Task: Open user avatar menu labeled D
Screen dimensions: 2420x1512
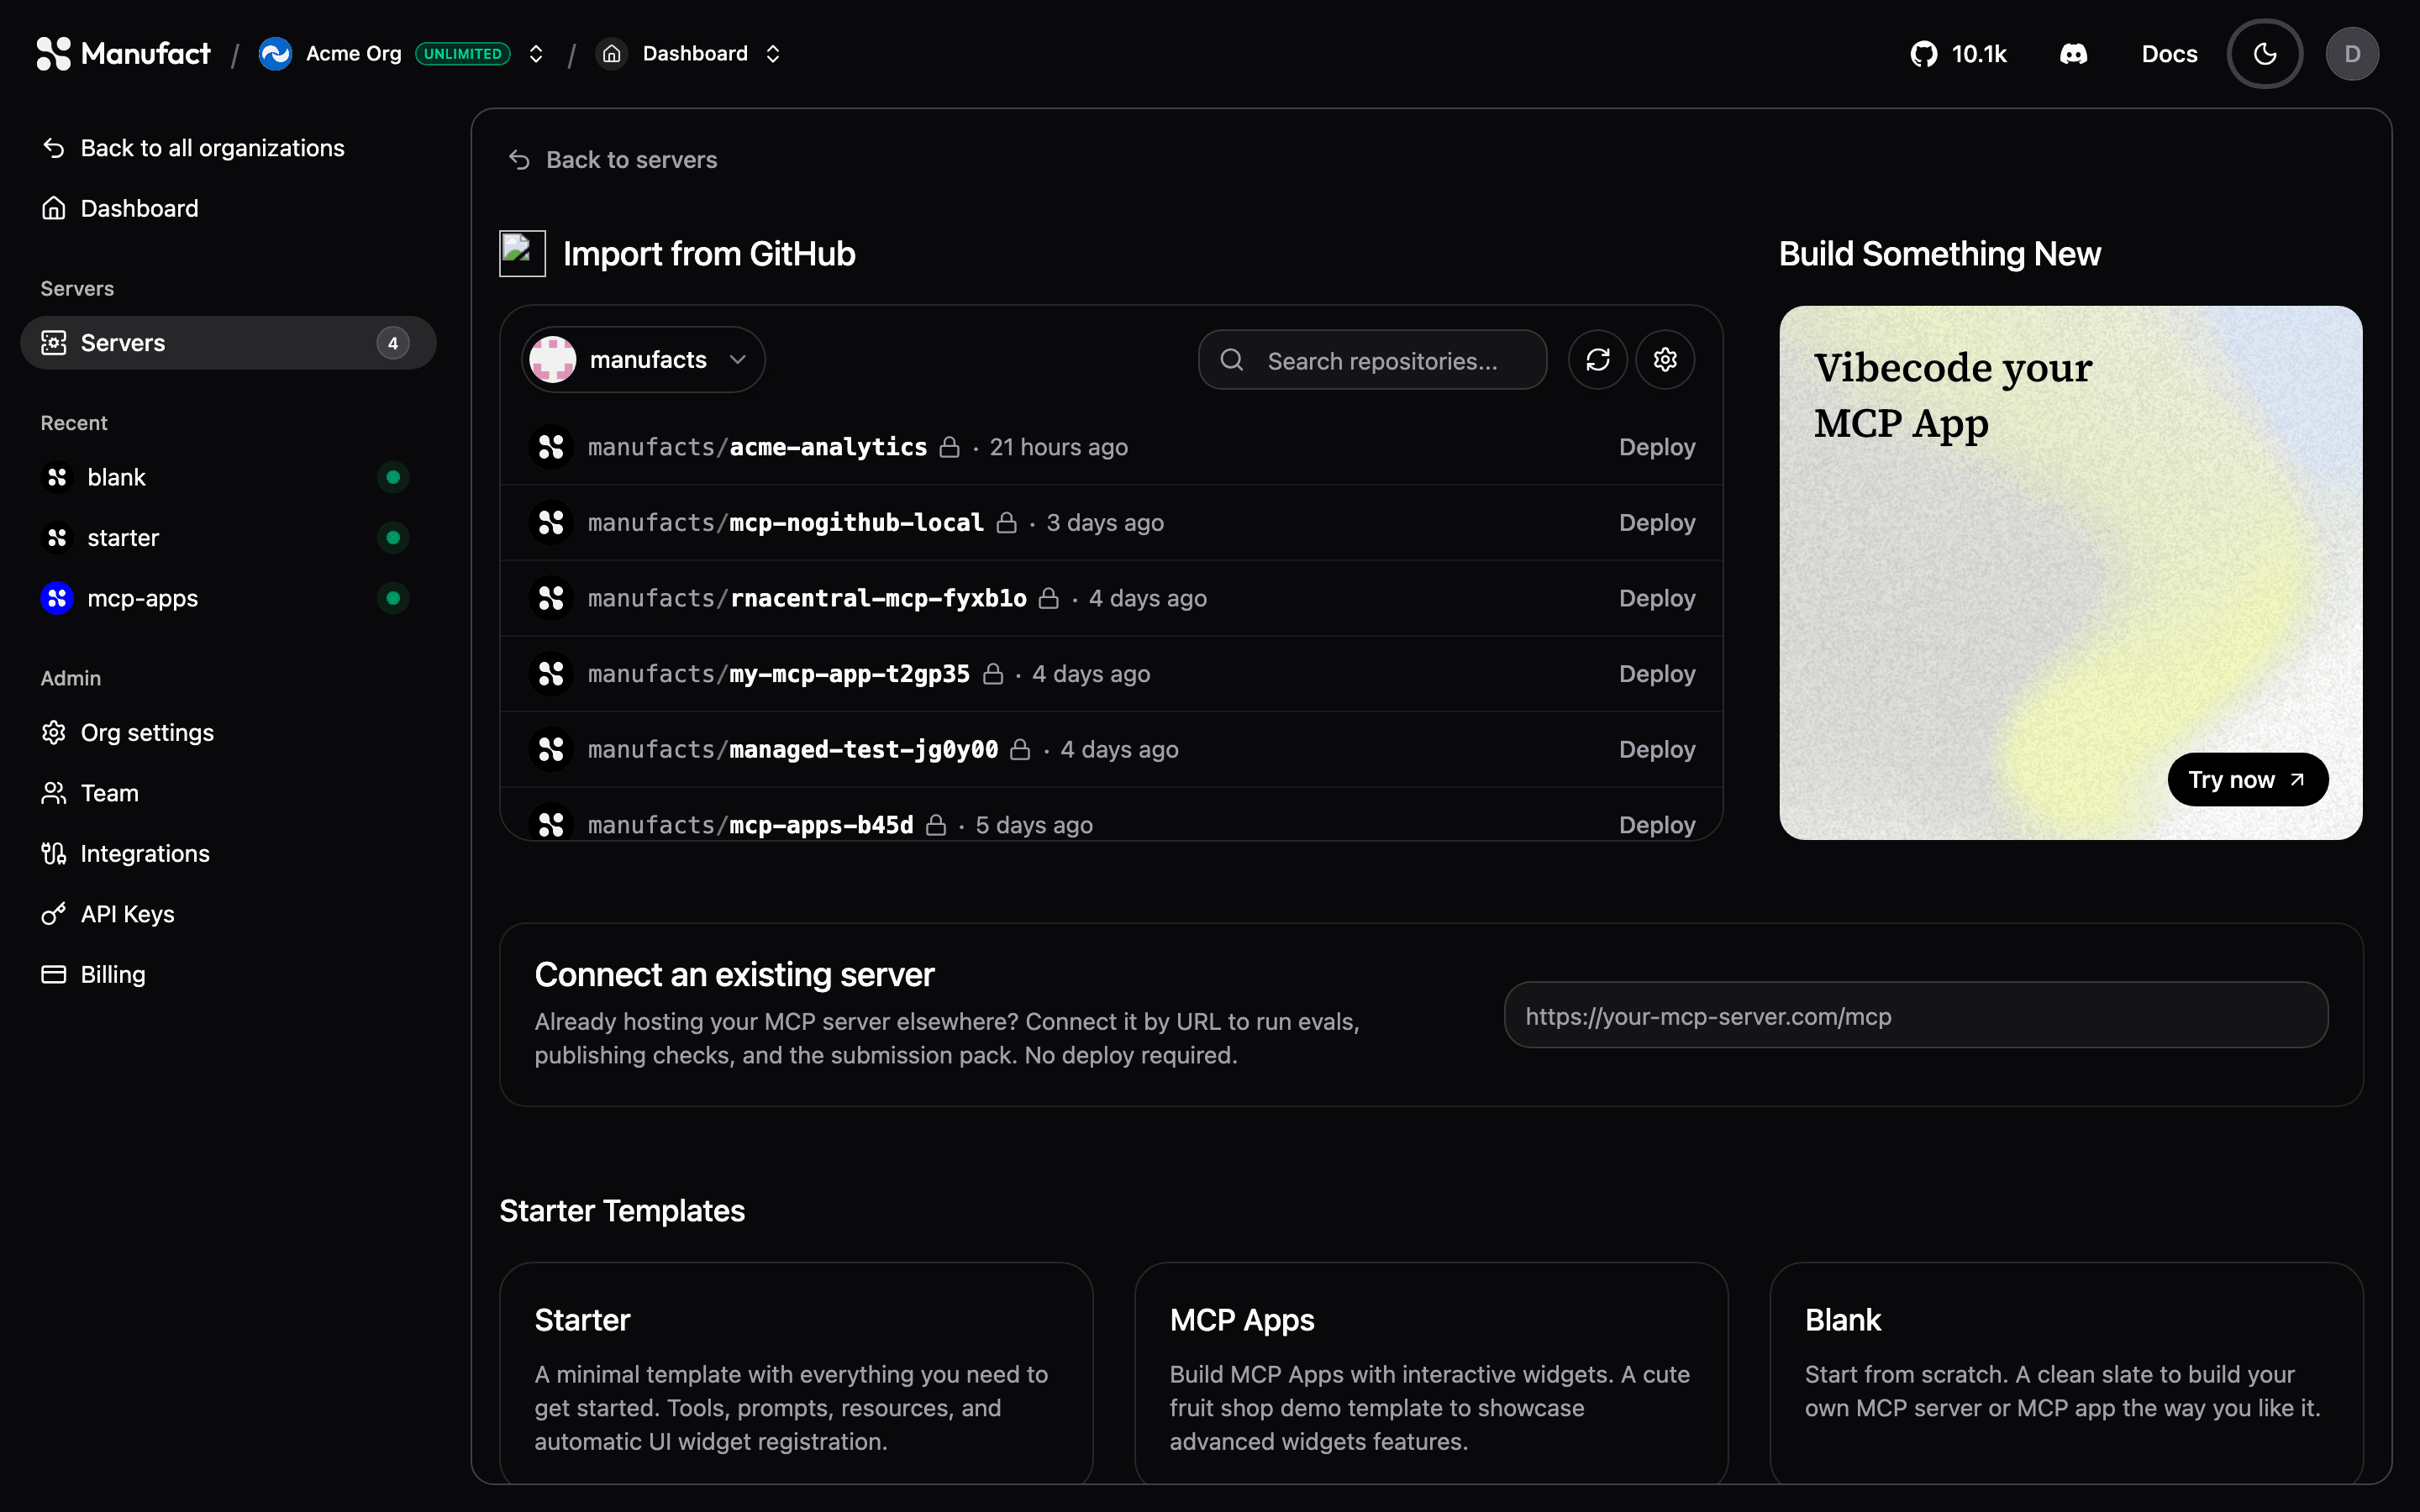Action: click(x=2352, y=54)
